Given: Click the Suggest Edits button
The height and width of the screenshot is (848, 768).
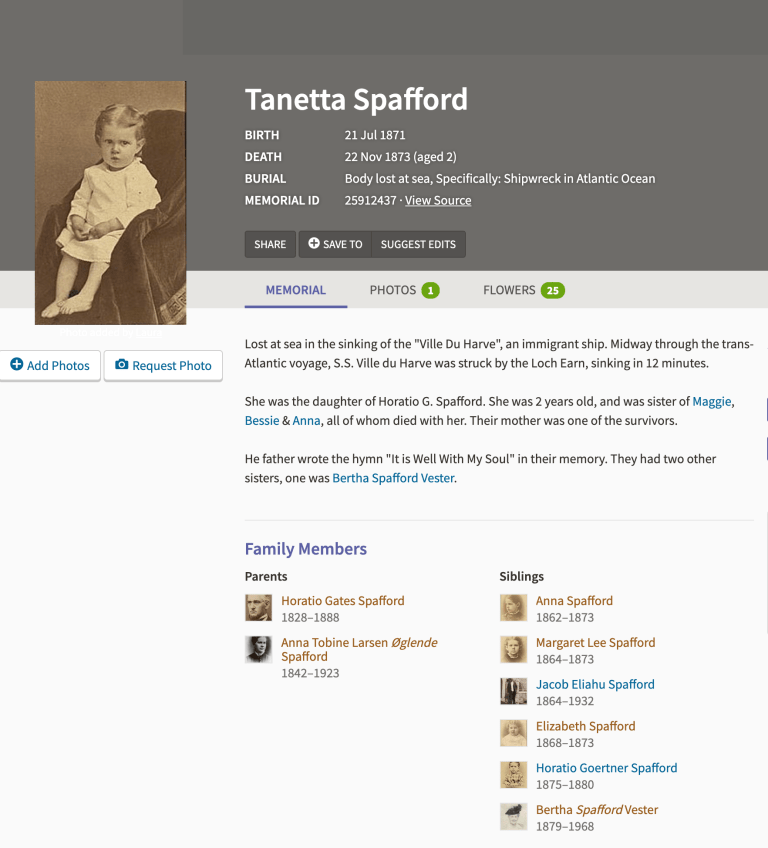Looking at the screenshot, I should [418, 244].
